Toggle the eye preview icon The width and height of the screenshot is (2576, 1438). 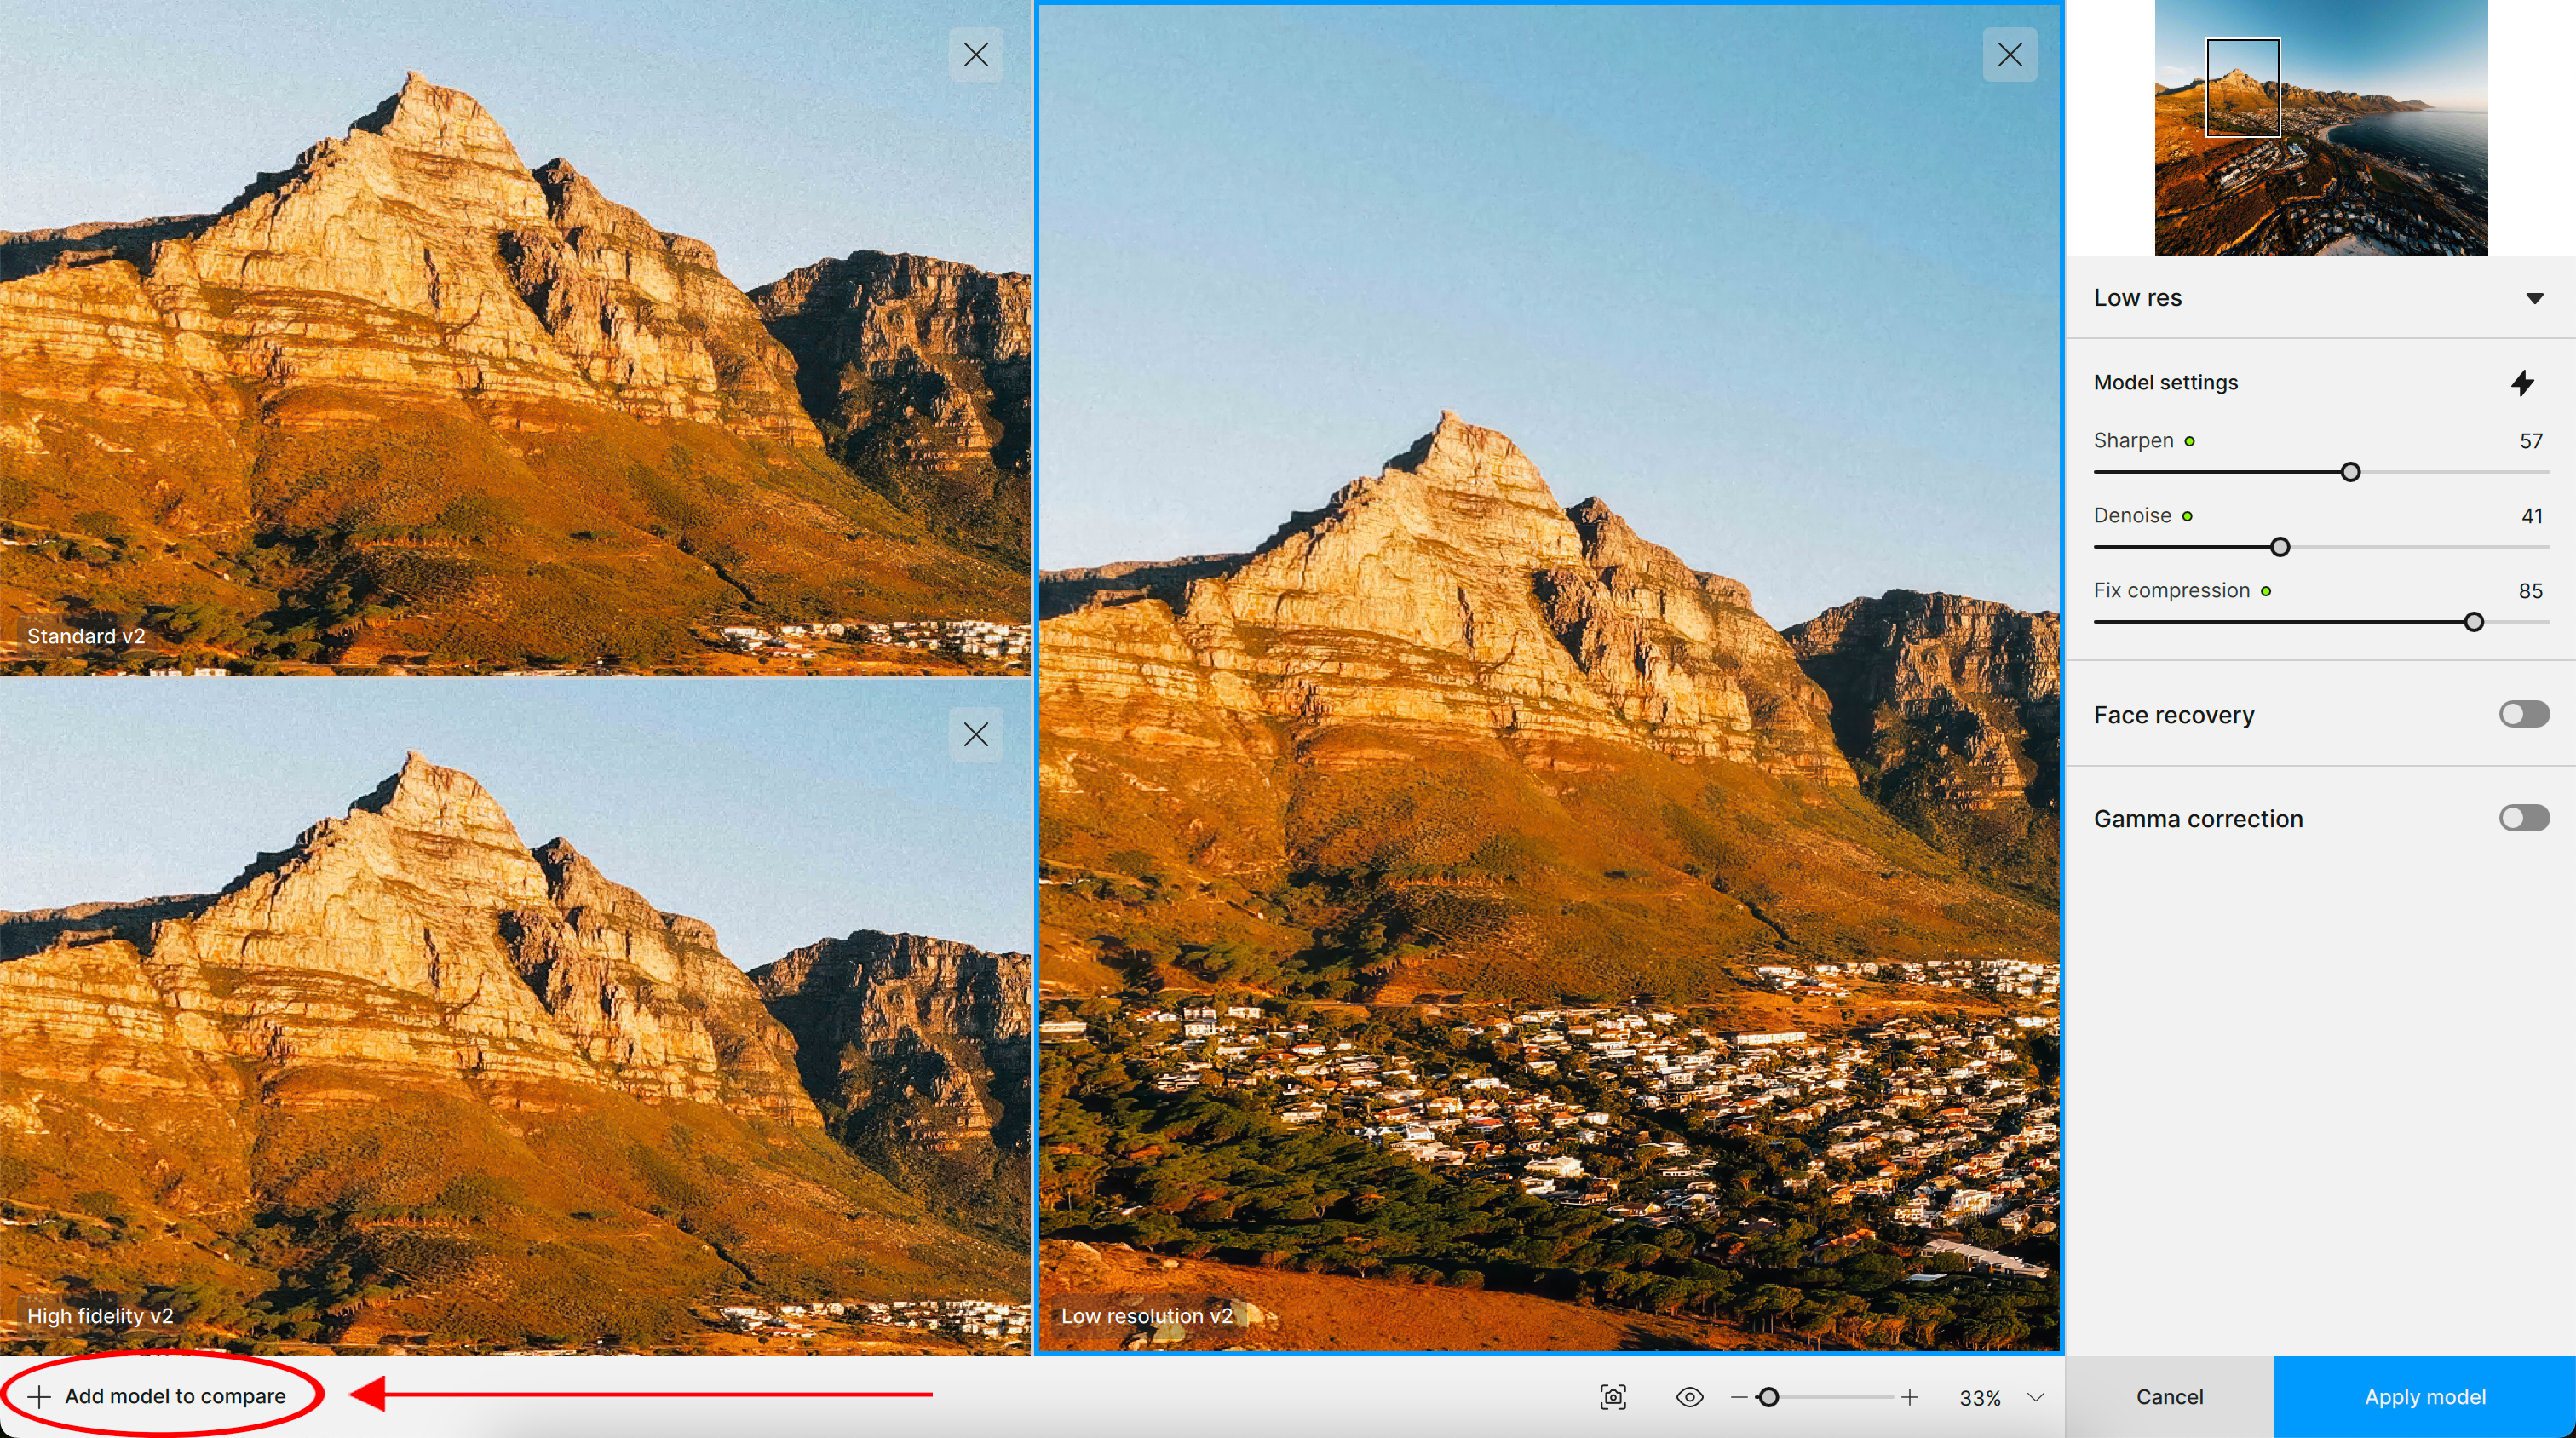1689,1397
